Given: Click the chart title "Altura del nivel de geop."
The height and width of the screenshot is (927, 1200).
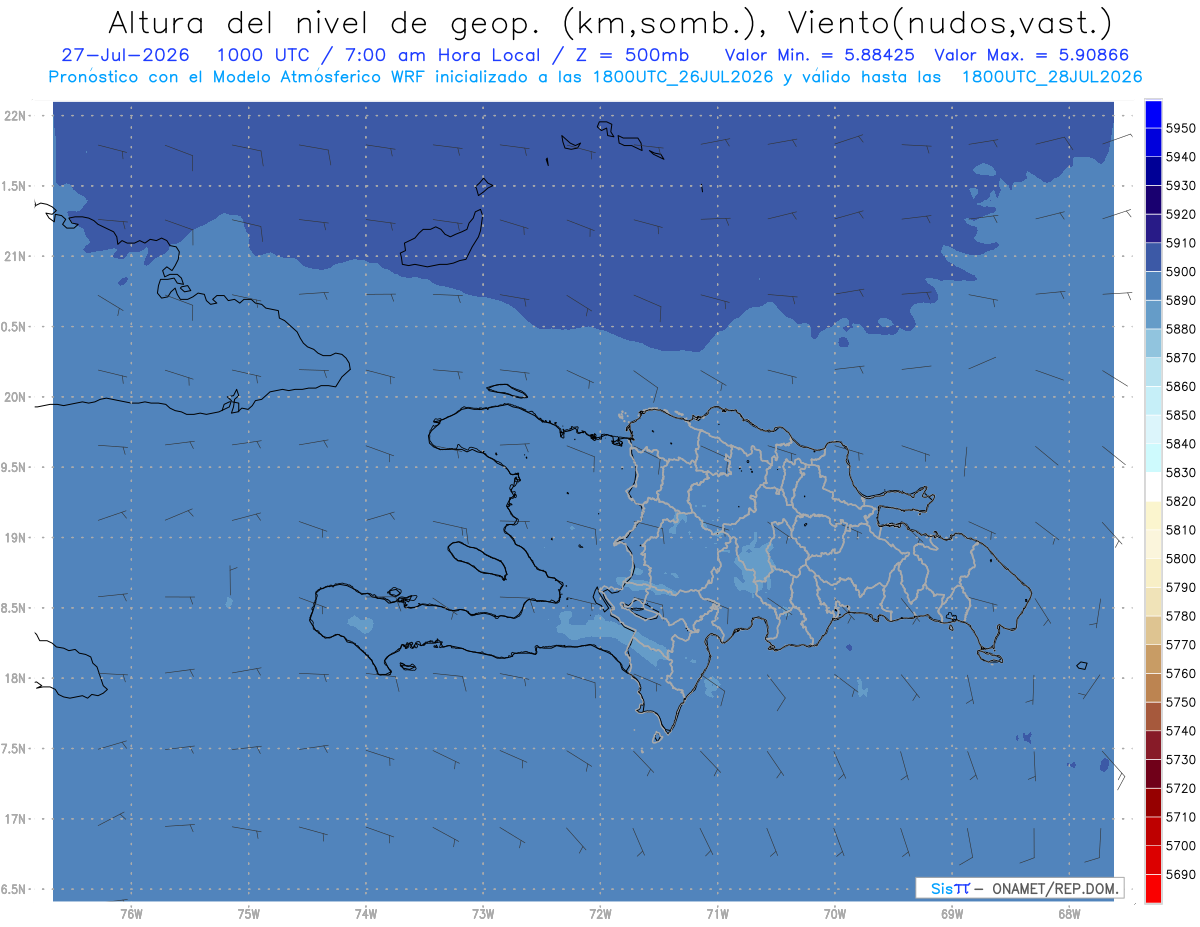Looking at the screenshot, I should point(324,22).
